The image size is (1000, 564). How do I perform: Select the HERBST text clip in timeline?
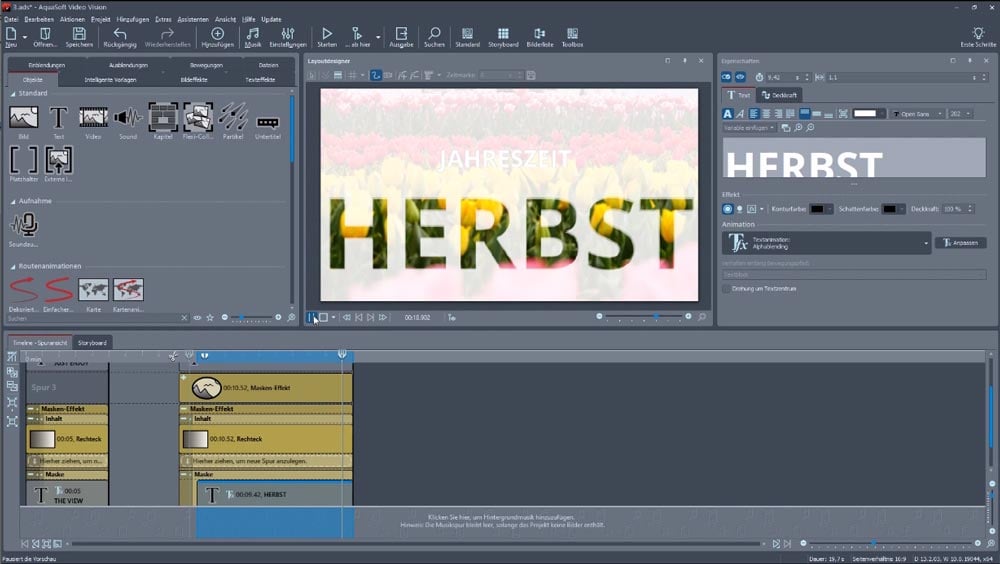pos(270,494)
